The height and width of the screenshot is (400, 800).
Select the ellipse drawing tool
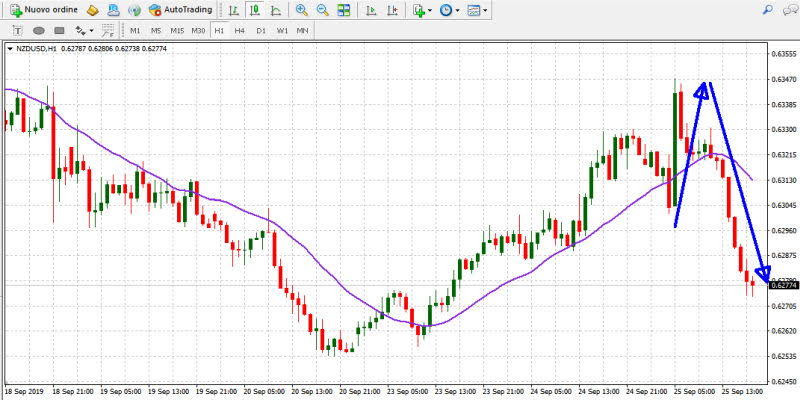tap(40, 31)
